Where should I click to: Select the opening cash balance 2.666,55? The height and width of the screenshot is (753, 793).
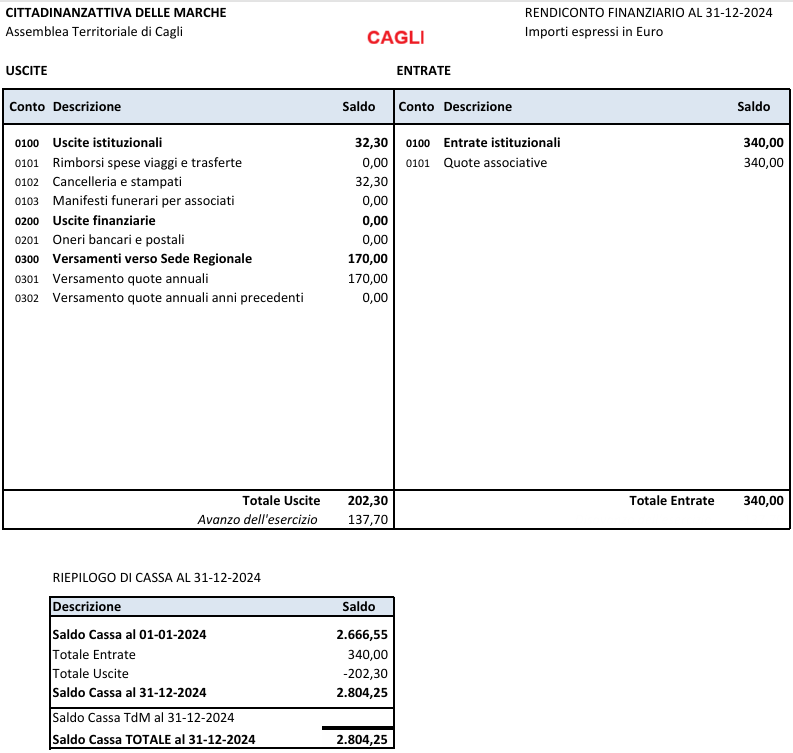pyautogui.click(x=362, y=635)
